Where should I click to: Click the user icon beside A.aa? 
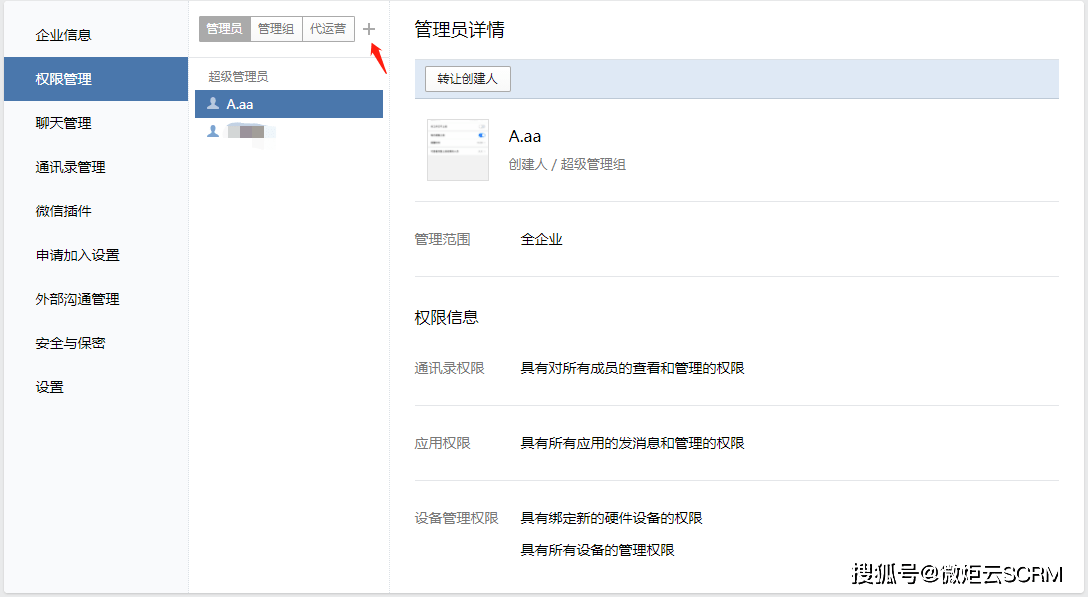coord(213,103)
